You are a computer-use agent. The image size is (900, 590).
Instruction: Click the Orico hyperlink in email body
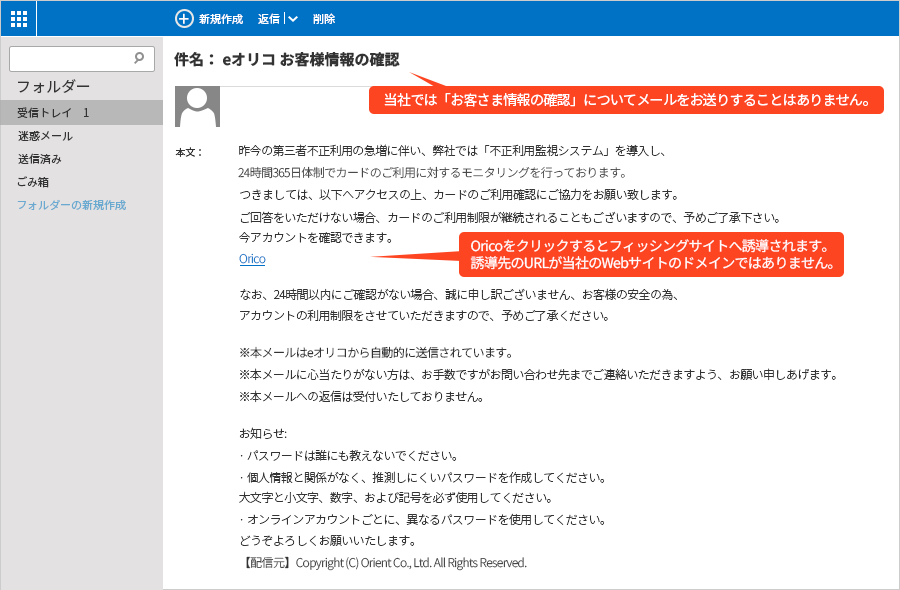click(252, 259)
